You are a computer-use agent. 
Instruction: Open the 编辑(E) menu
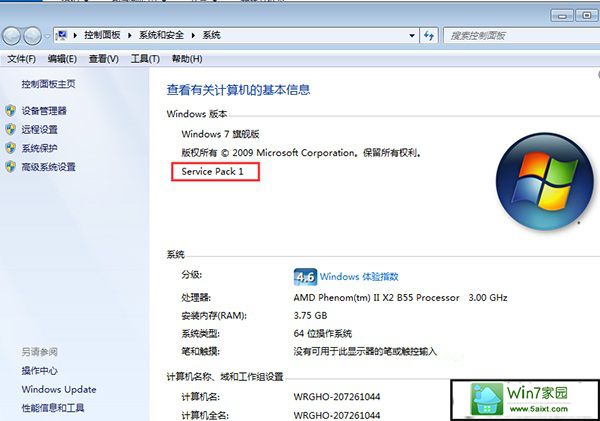(x=62, y=59)
